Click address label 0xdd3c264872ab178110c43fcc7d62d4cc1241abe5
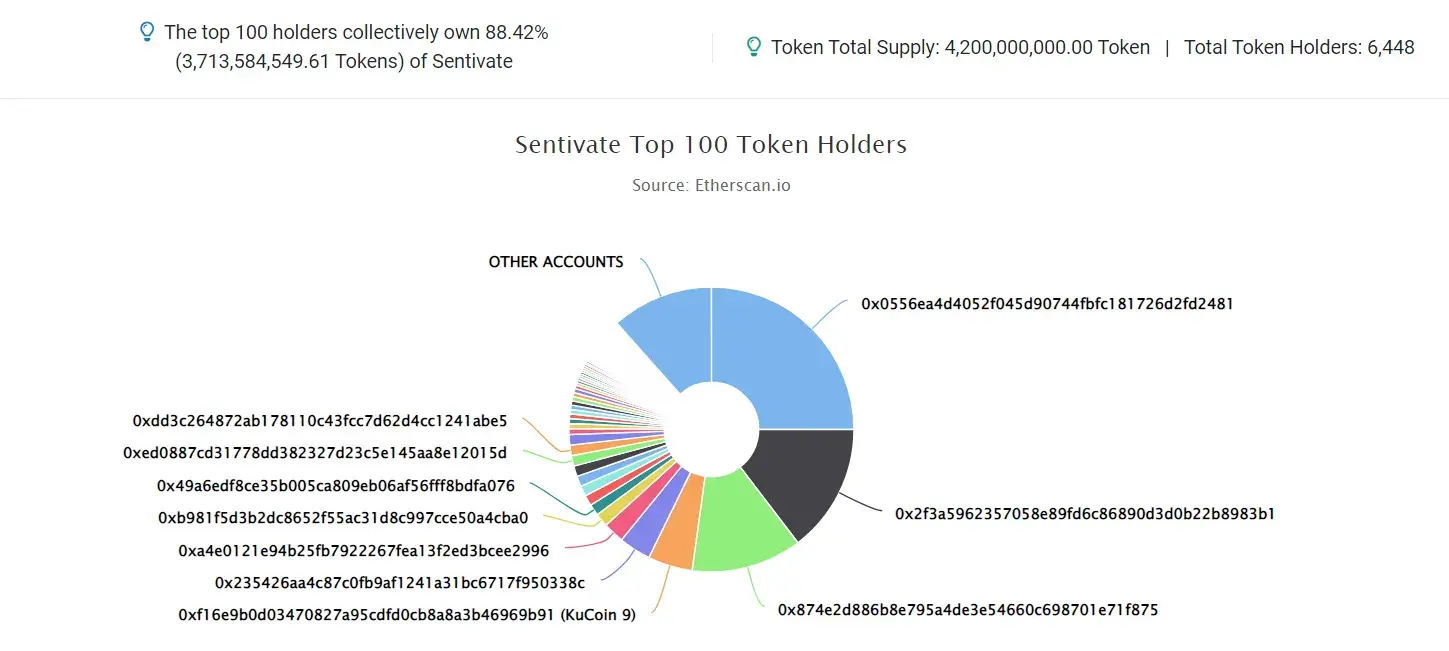Image resolution: width=1449 pixels, height=651 pixels. (319, 421)
